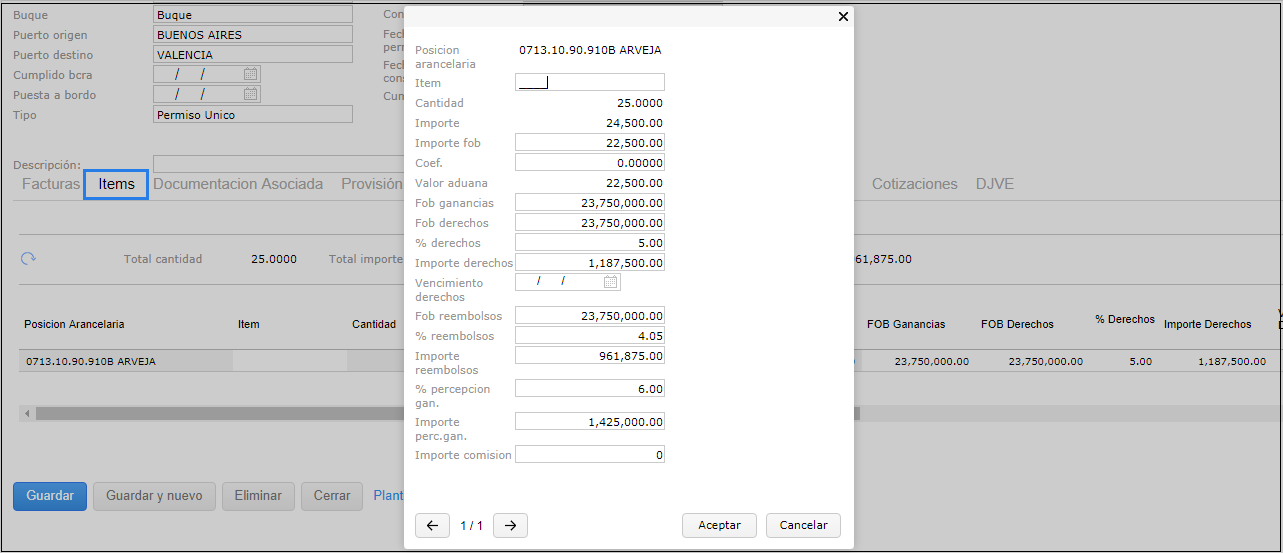
Task: Go to next item with right arrow
Action: pos(510,526)
